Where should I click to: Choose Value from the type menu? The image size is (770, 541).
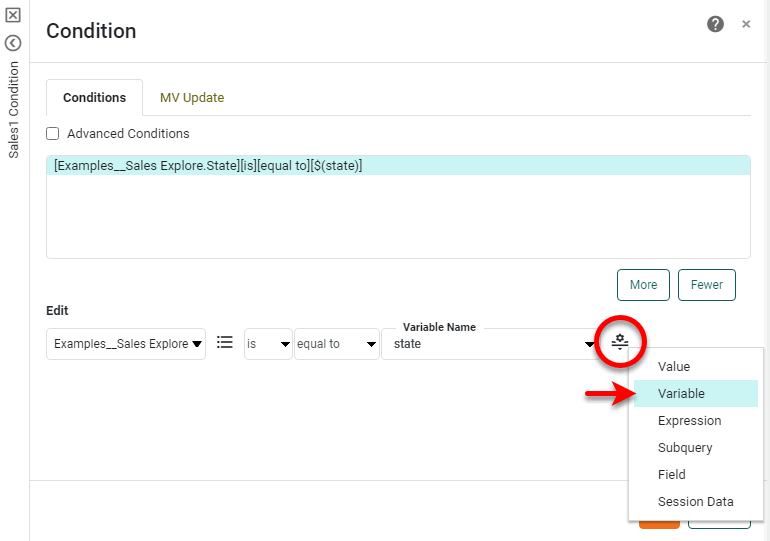point(674,367)
